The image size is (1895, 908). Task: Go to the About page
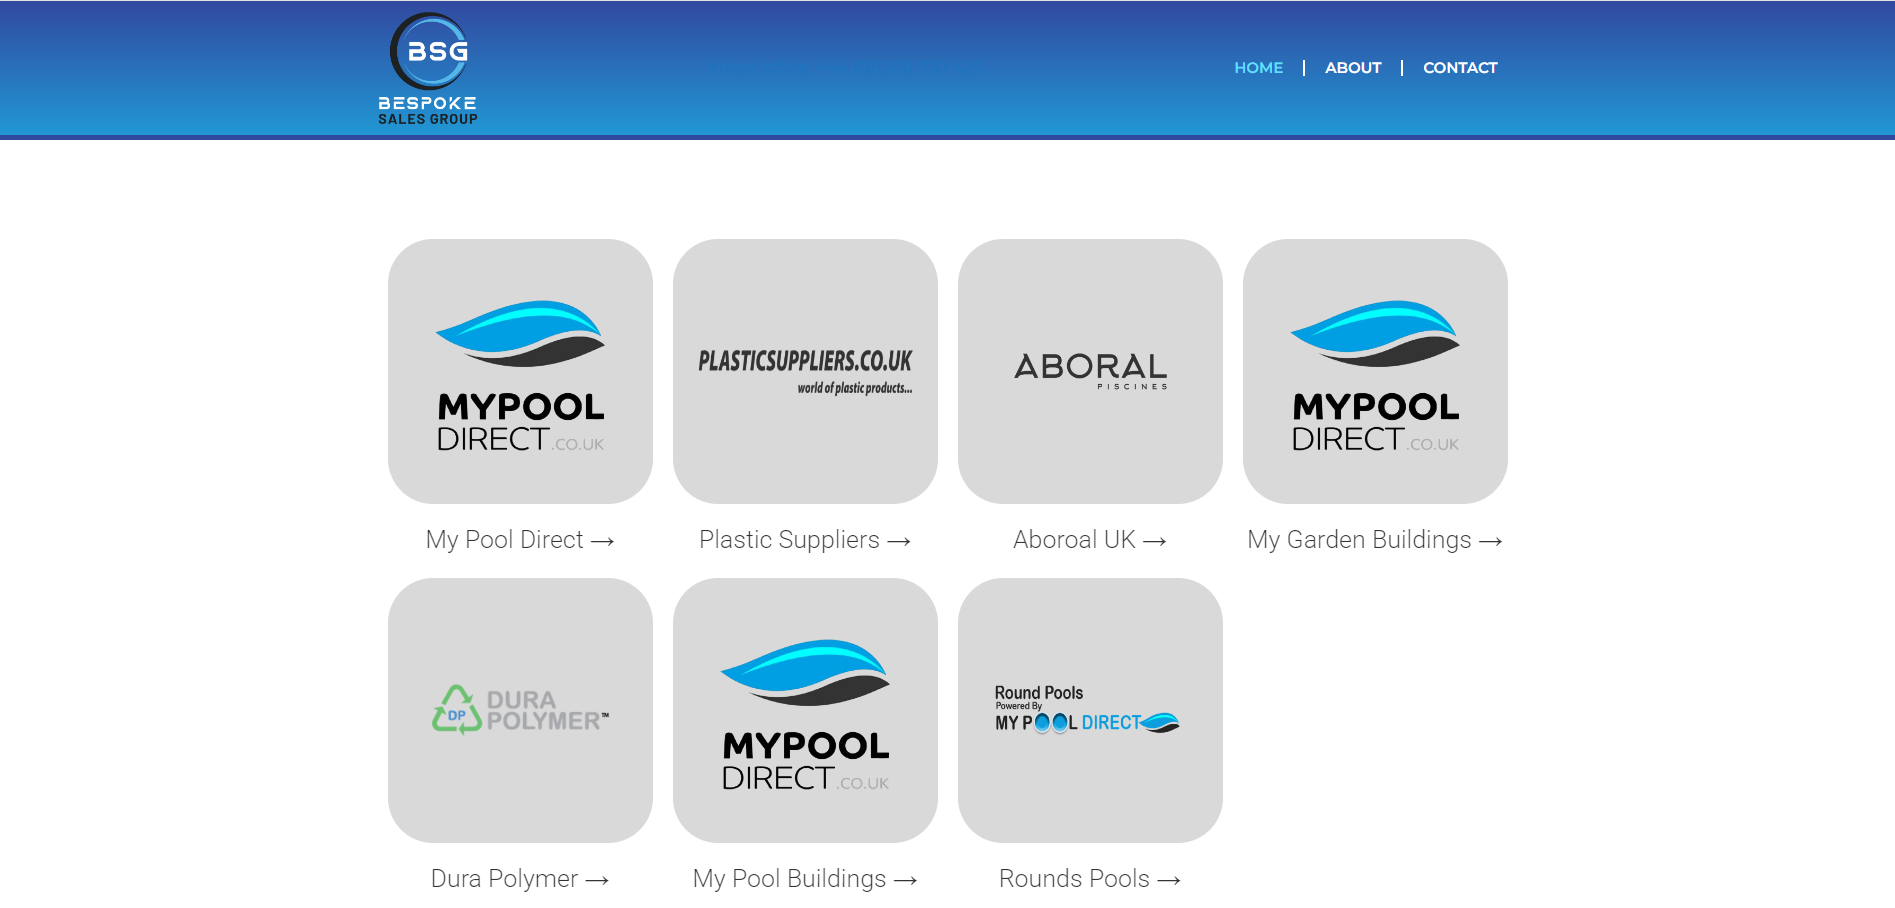(1352, 68)
